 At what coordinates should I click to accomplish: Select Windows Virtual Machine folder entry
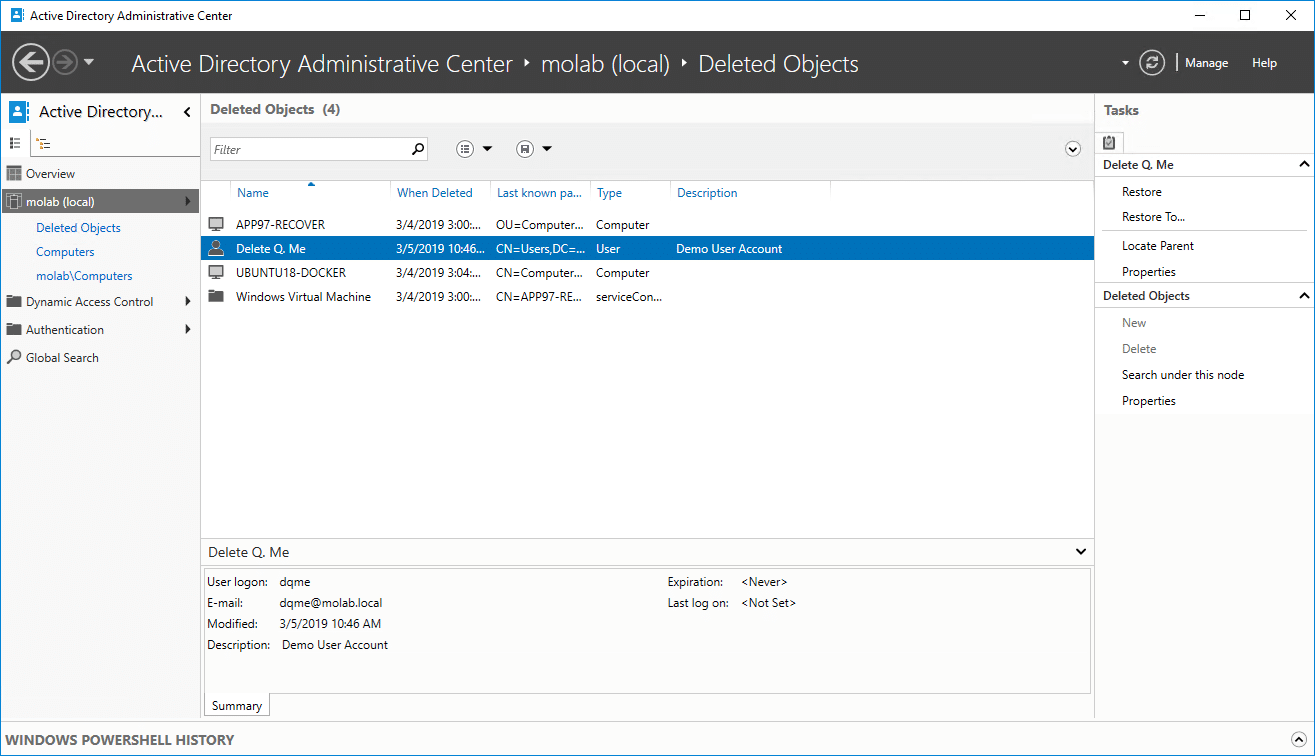[303, 297]
